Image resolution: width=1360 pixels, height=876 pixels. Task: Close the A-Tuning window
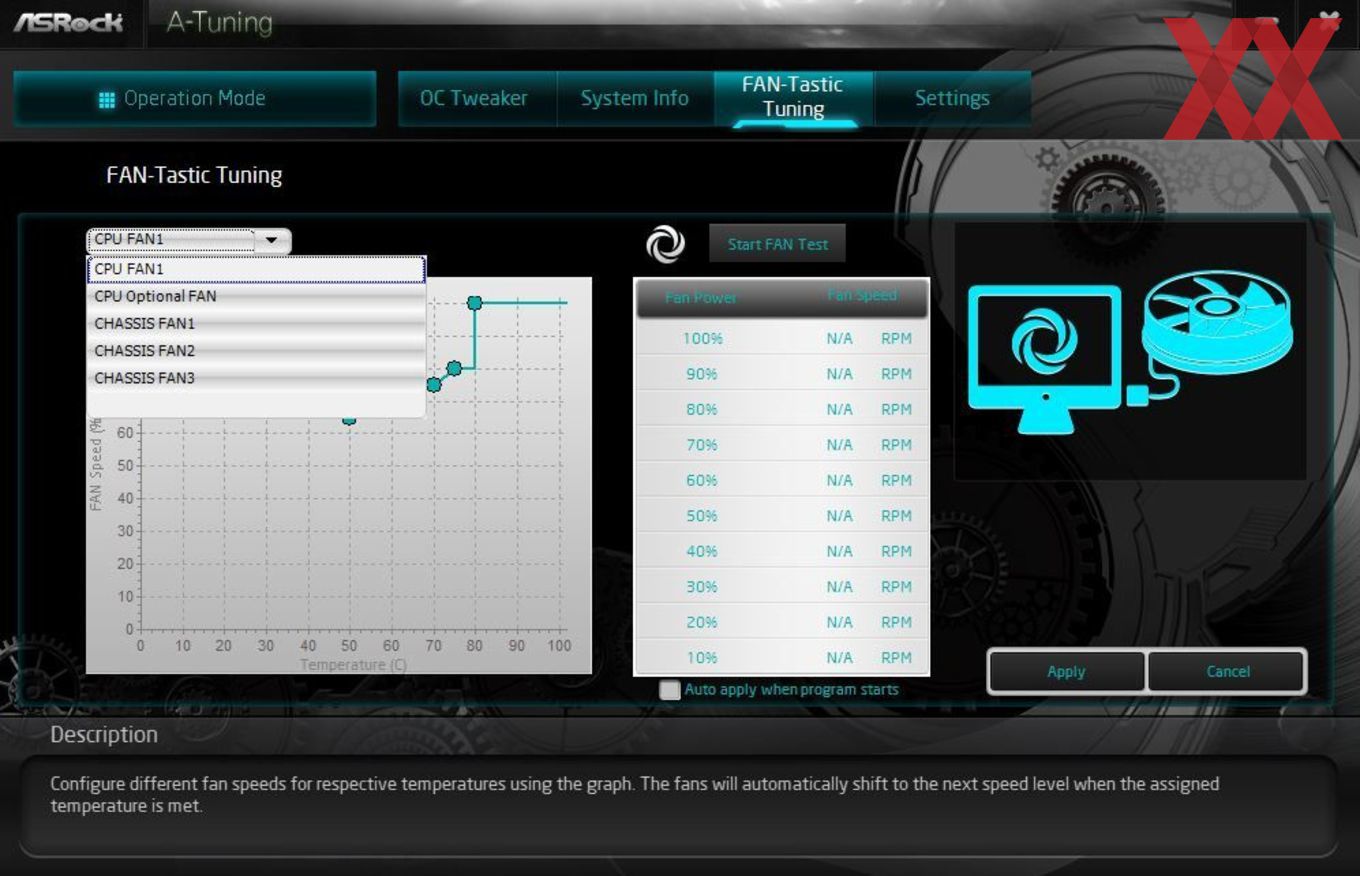click(1329, 19)
